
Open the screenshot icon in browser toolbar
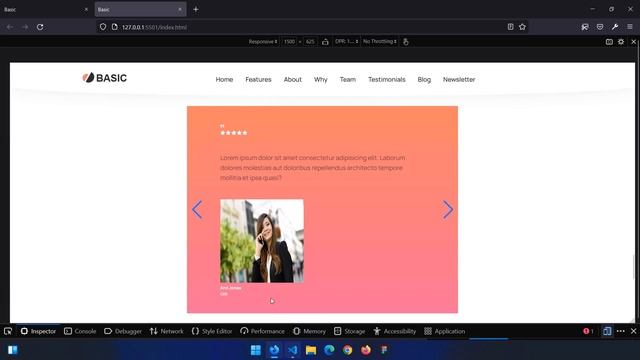tap(585, 27)
